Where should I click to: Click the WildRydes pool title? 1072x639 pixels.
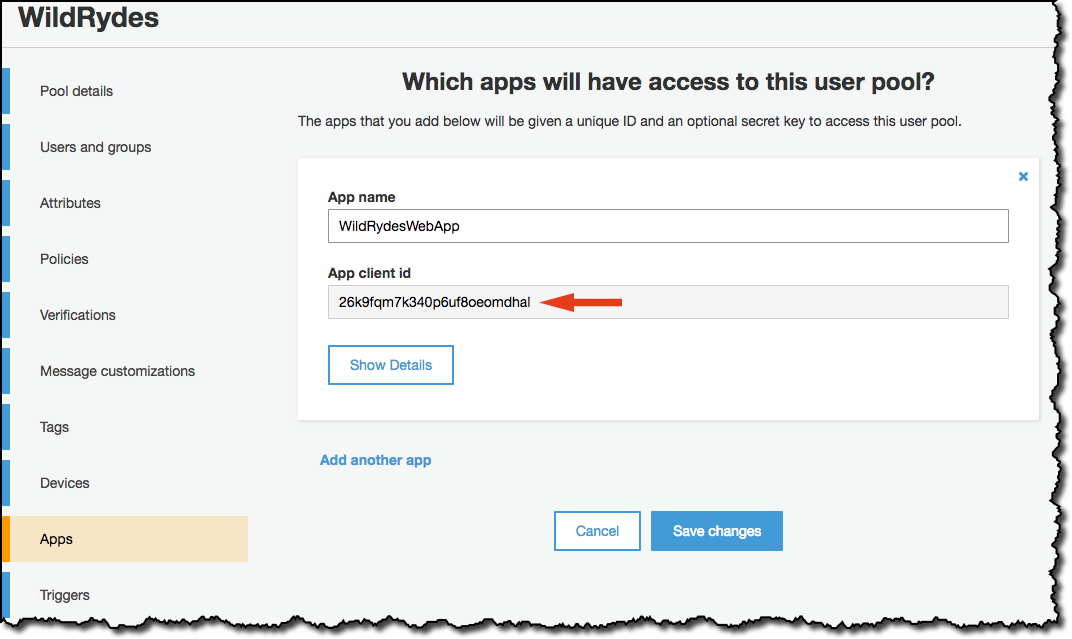[87, 17]
